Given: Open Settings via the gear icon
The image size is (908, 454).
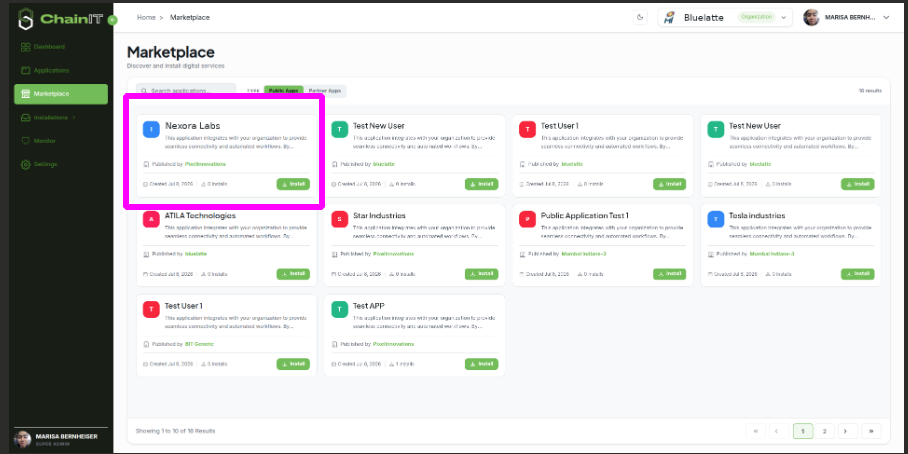Looking at the screenshot, I should tap(25, 164).
